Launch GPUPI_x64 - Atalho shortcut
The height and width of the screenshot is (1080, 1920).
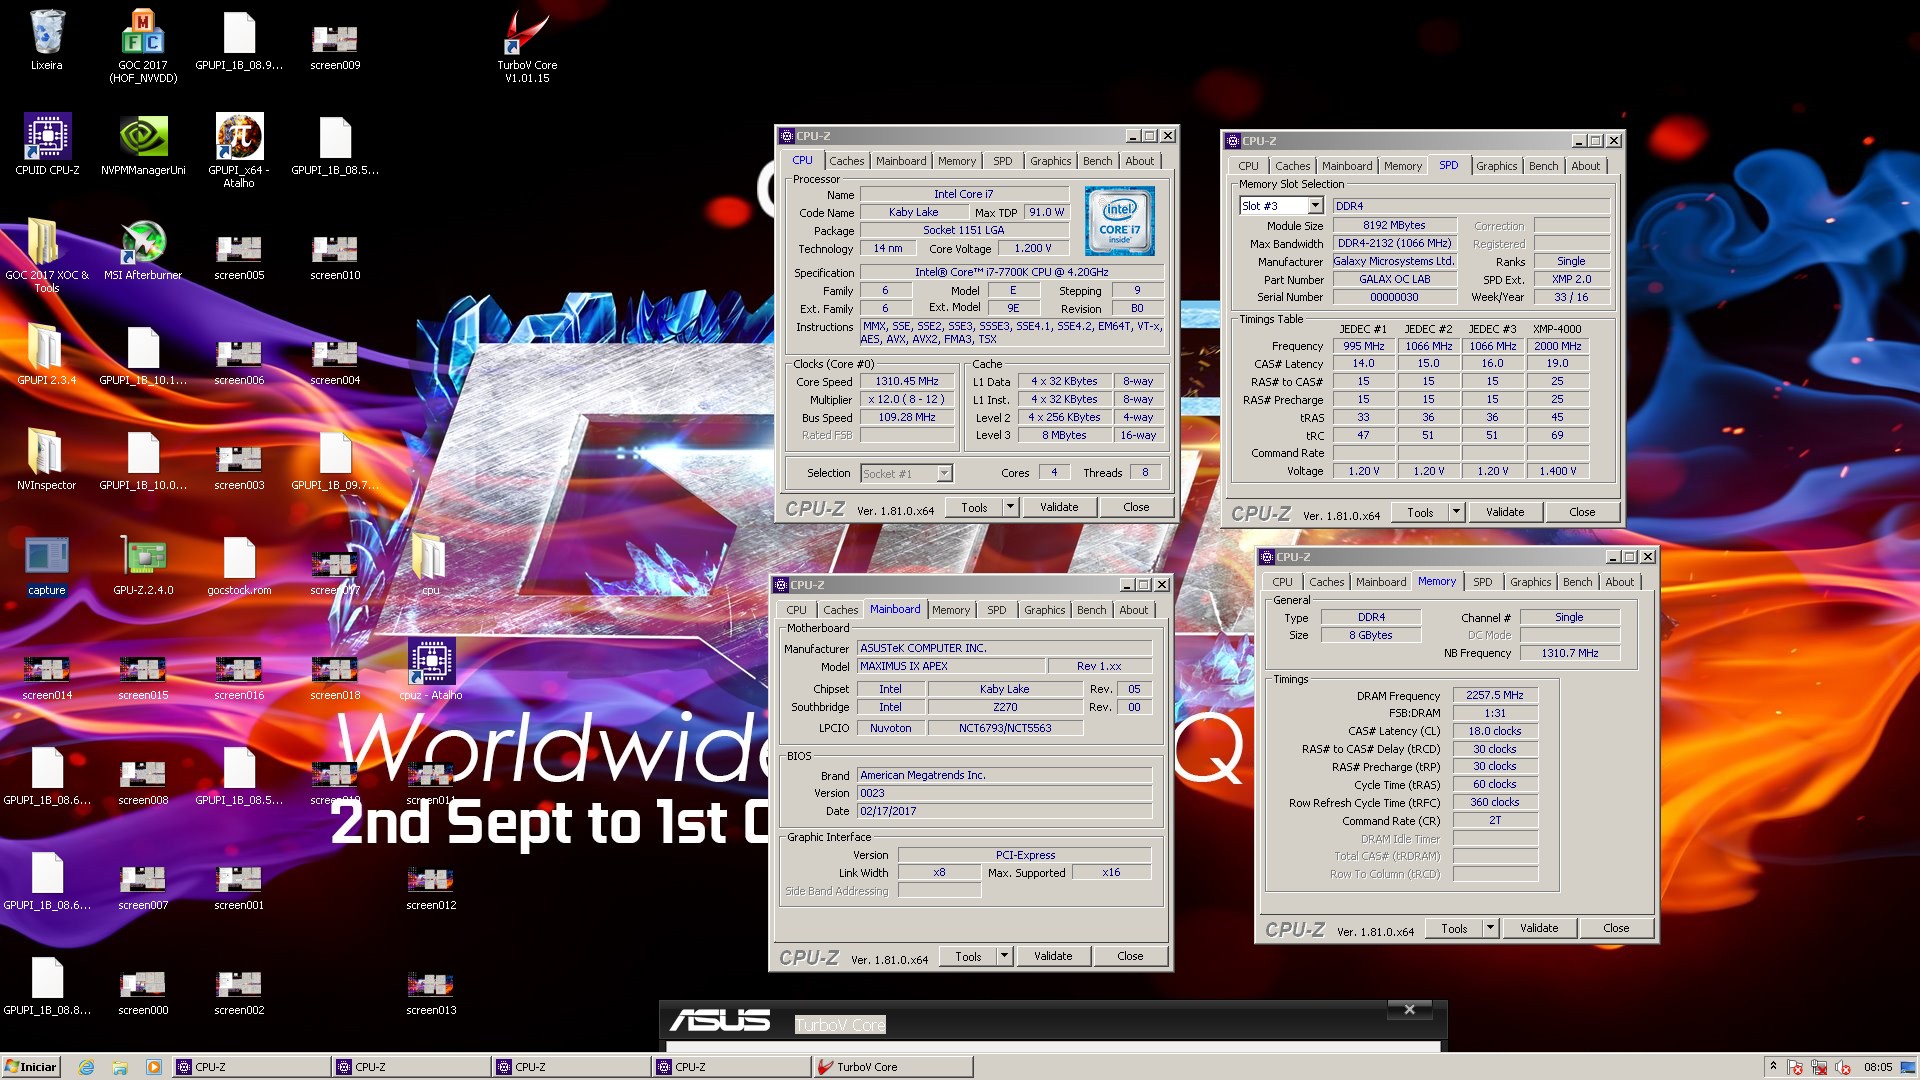239,150
